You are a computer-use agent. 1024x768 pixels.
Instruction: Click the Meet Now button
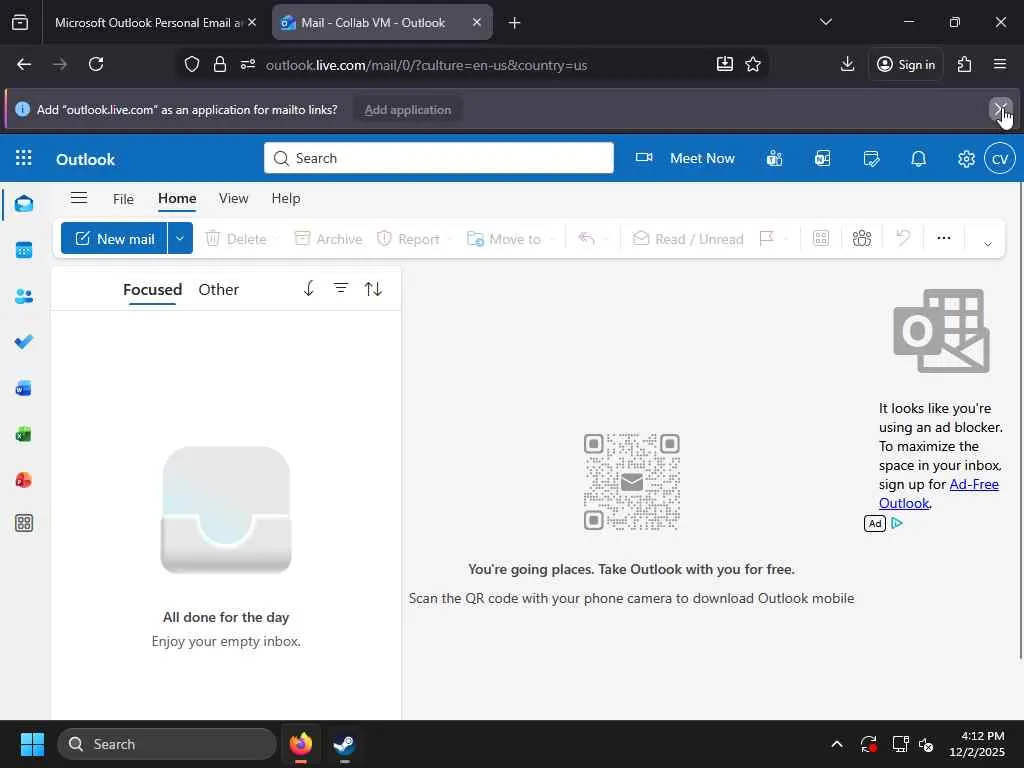685,158
